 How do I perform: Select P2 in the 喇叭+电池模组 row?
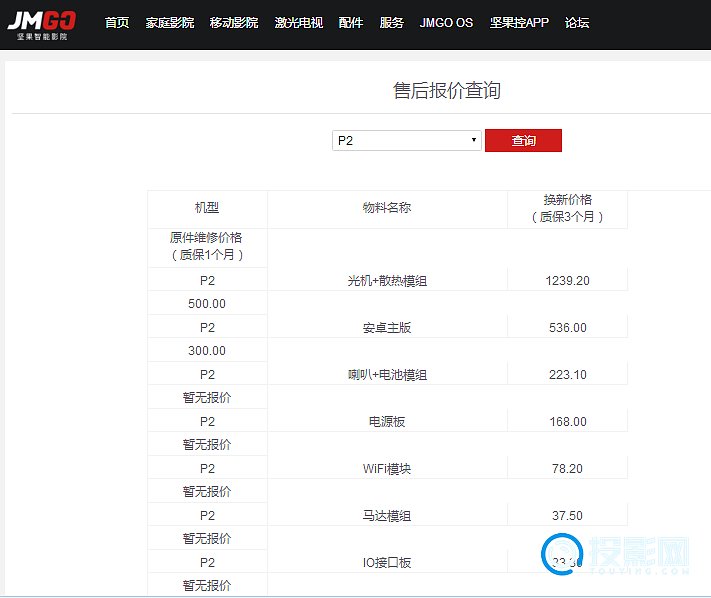point(207,374)
